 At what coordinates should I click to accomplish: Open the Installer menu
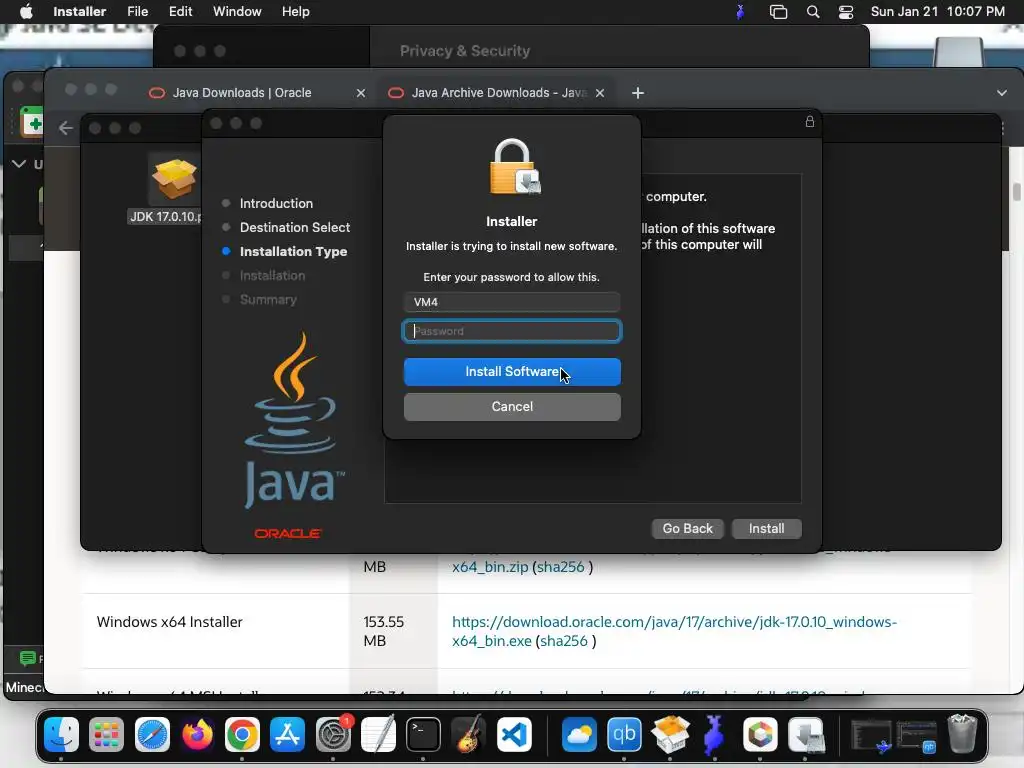tap(79, 12)
